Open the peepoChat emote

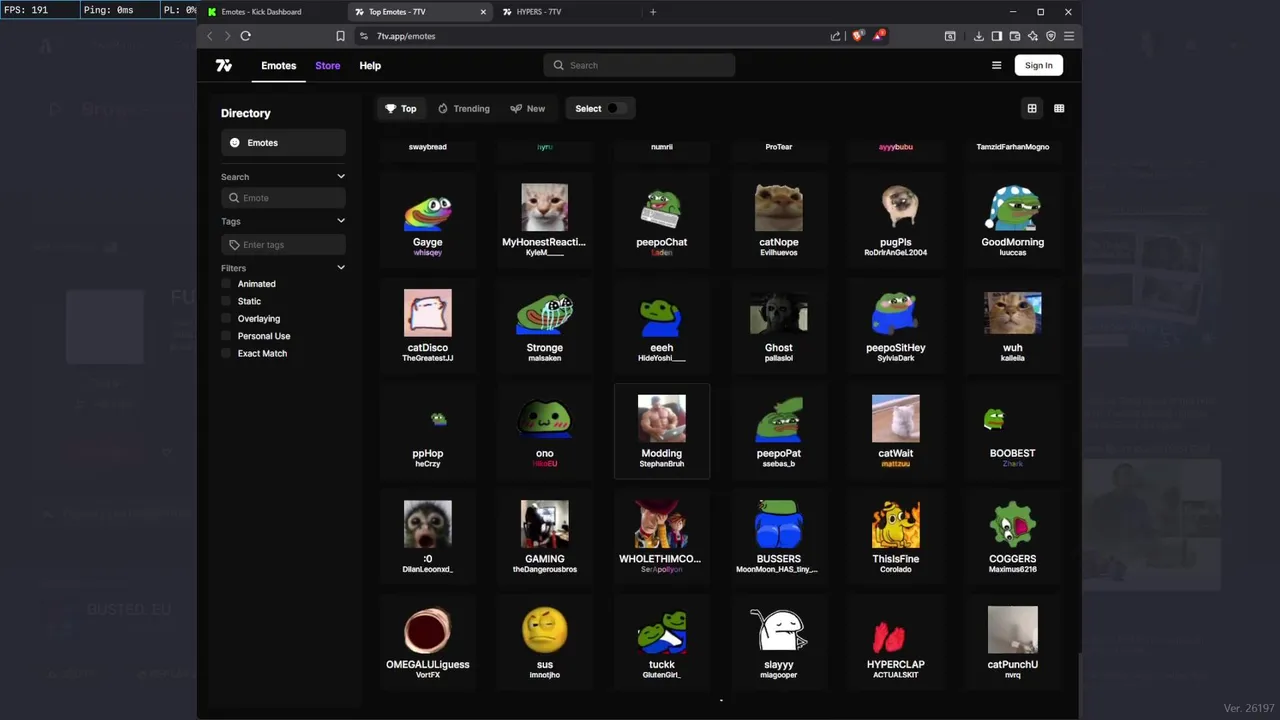click(x=662, y=220)
